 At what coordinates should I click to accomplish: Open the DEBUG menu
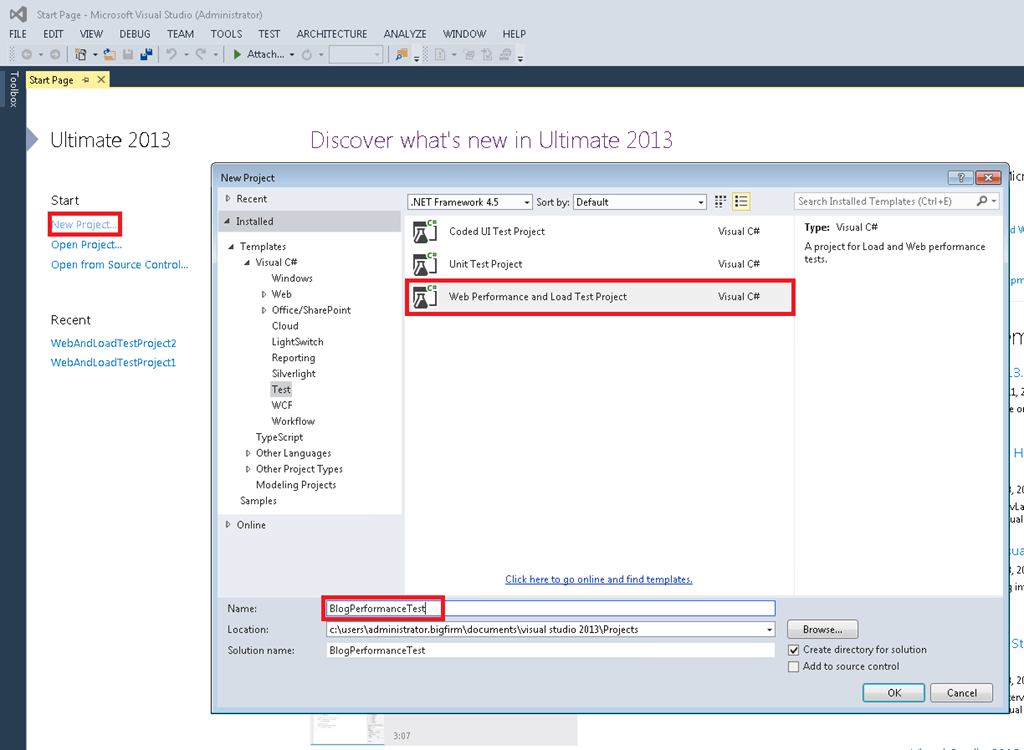[135, 34]
